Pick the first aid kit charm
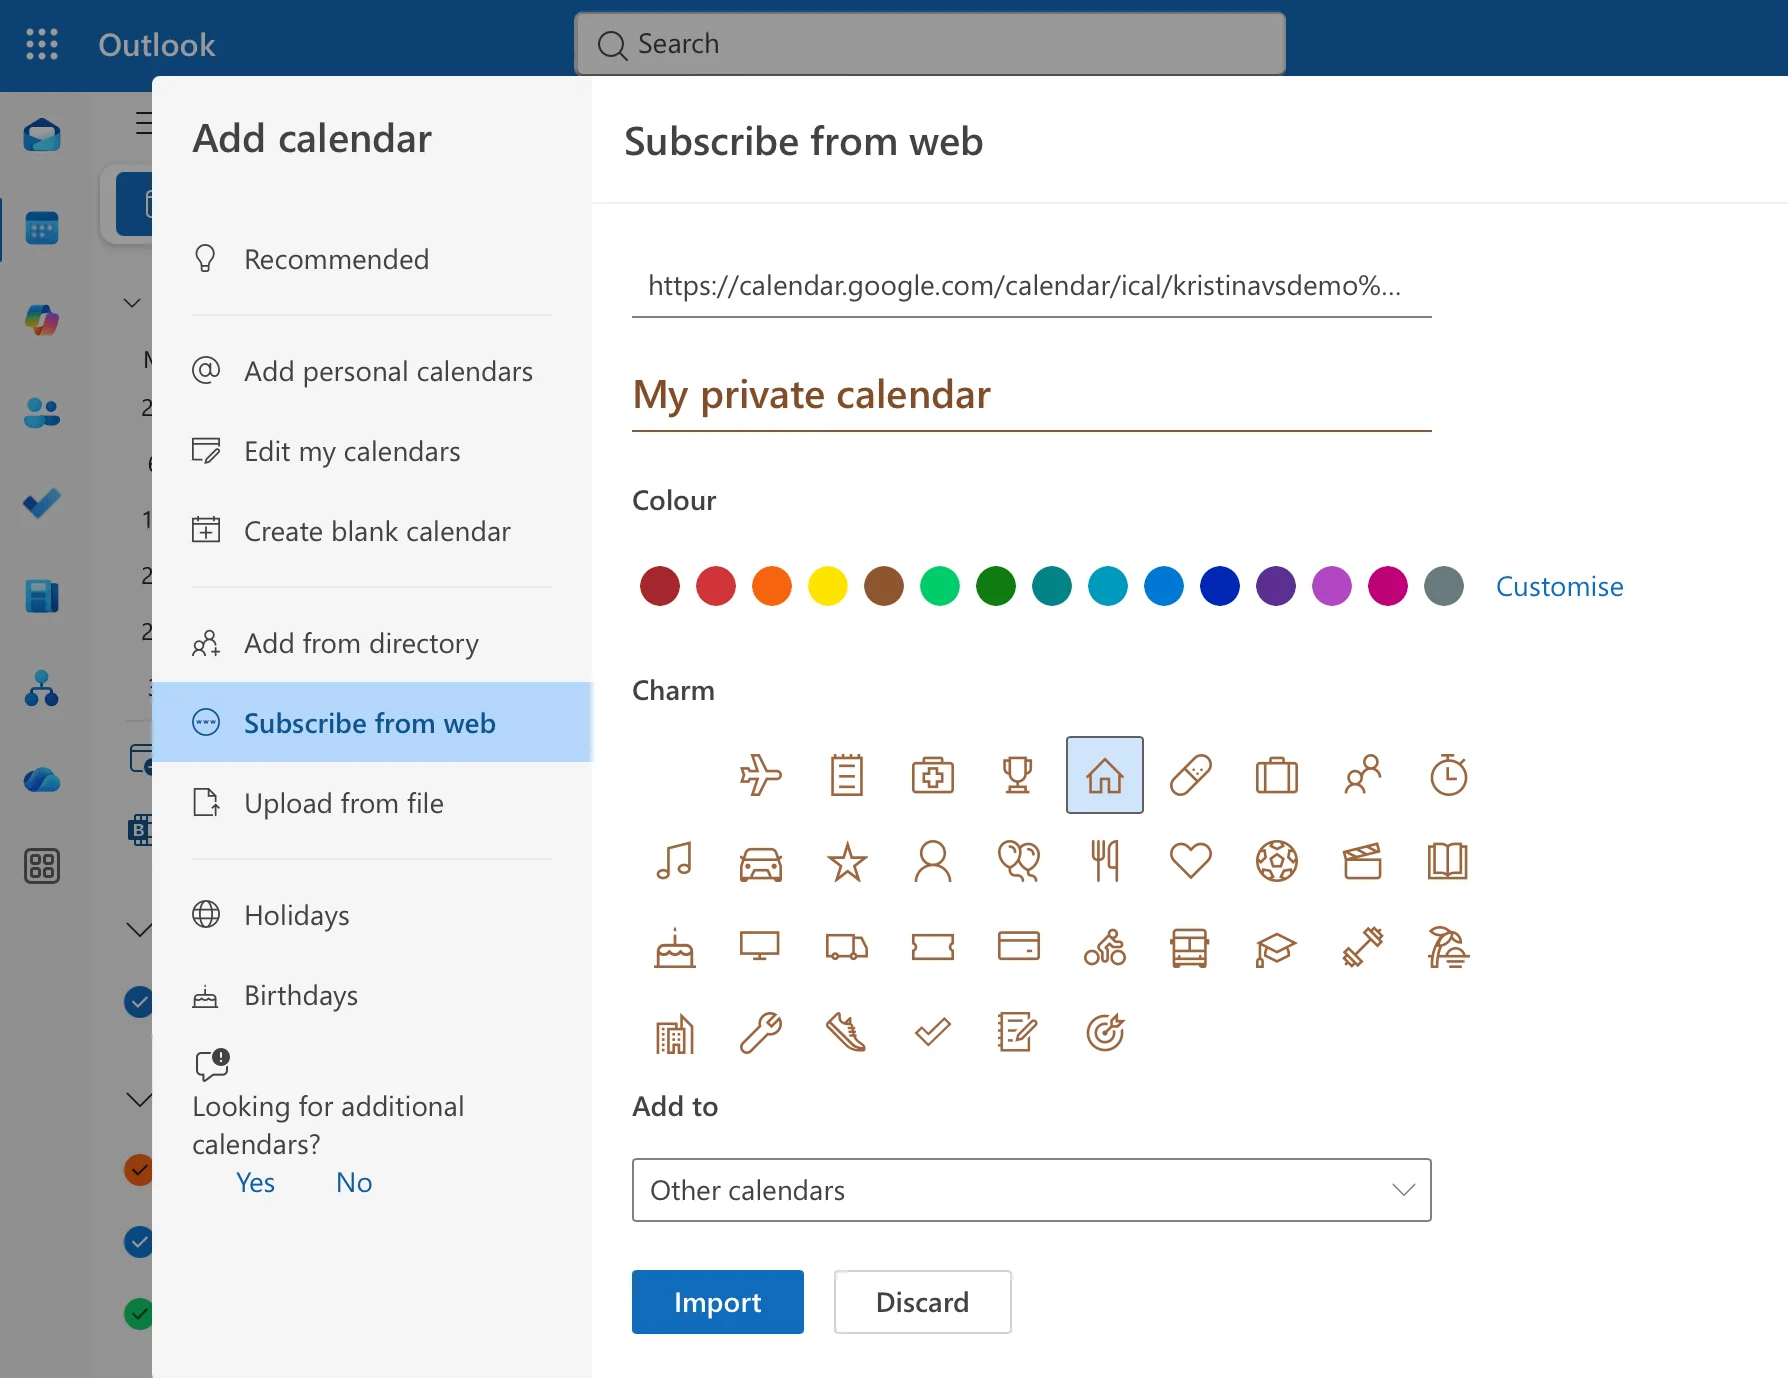Screen dimensions: 1788x1378 point(933,775)
